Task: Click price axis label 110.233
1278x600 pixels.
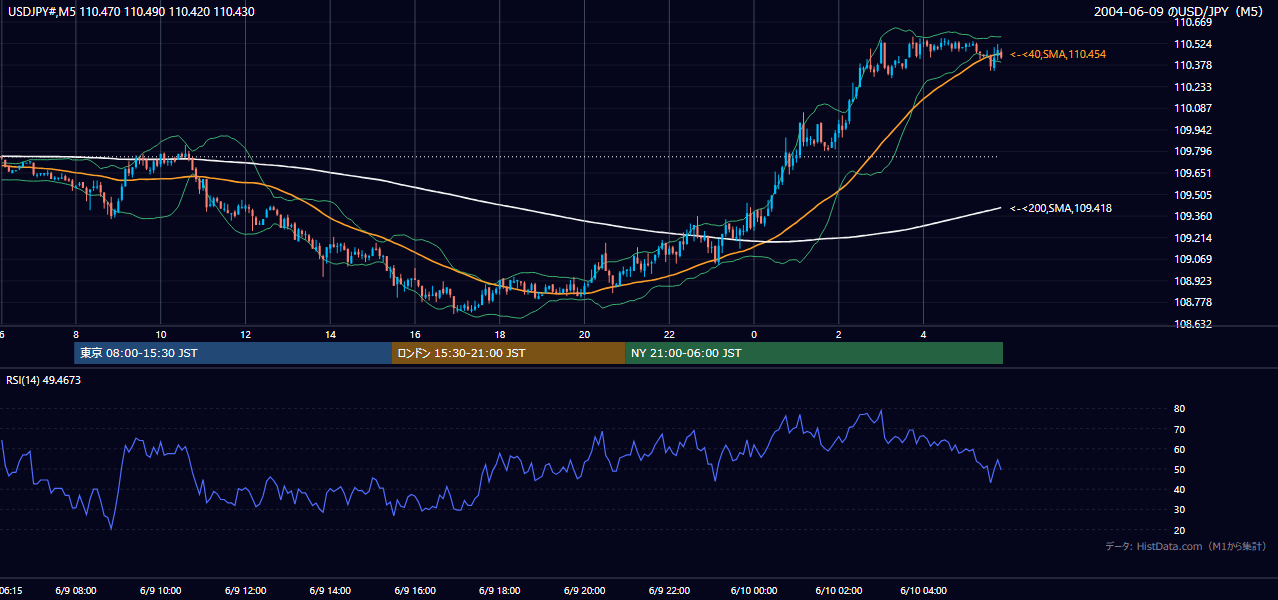Action: [1194, 87]
